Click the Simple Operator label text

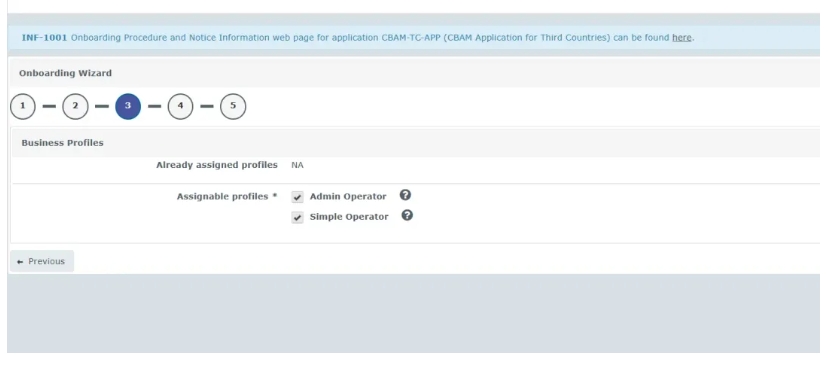click(x=349, y=217)
